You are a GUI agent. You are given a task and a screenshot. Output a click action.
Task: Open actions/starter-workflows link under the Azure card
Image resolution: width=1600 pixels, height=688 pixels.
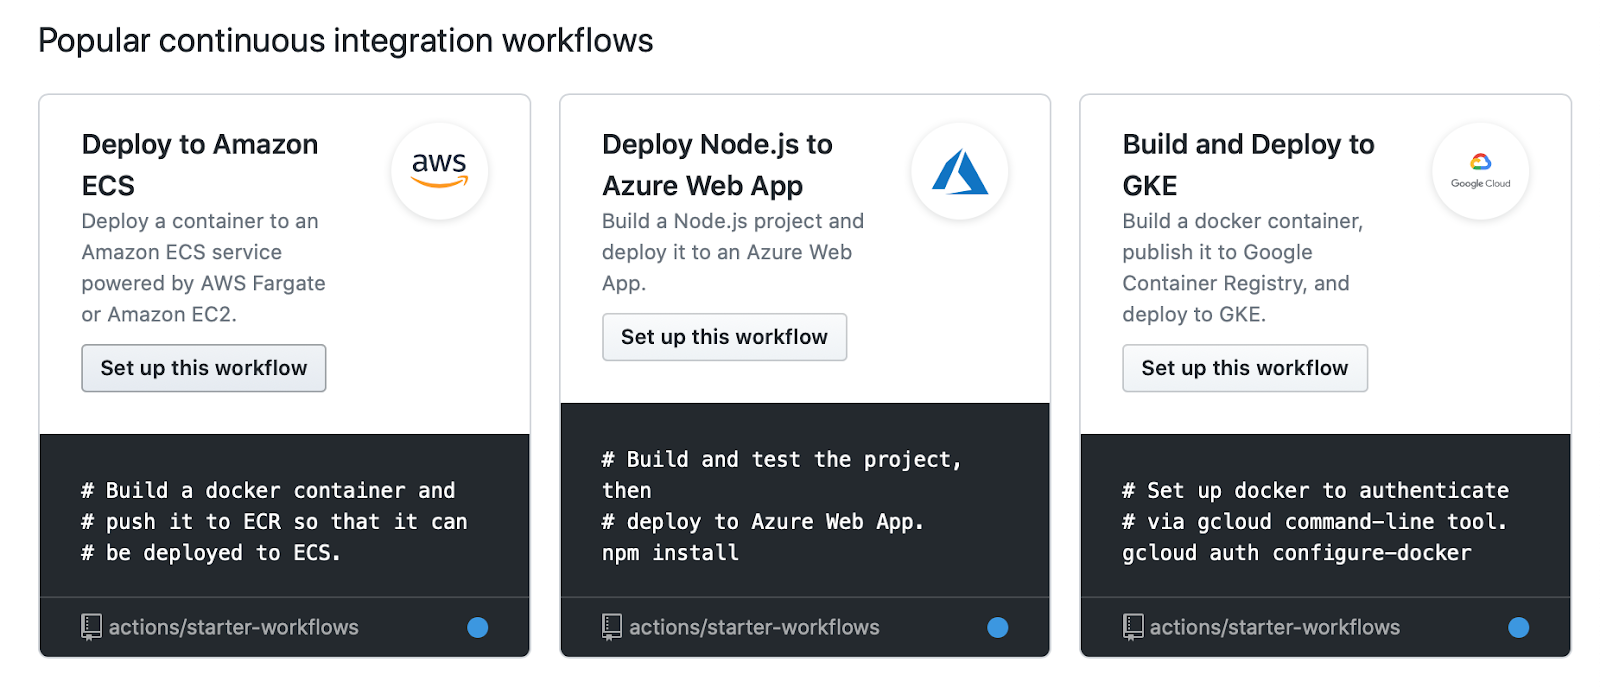click(754, 627)
